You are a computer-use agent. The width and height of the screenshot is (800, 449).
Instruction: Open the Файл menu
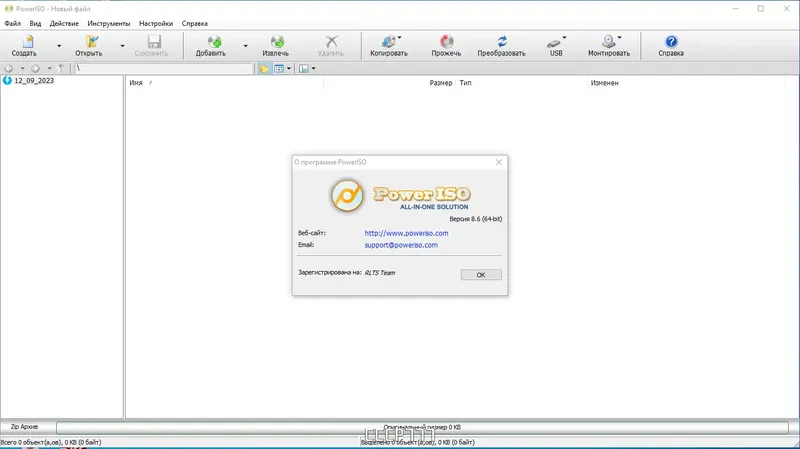[13, 23]
